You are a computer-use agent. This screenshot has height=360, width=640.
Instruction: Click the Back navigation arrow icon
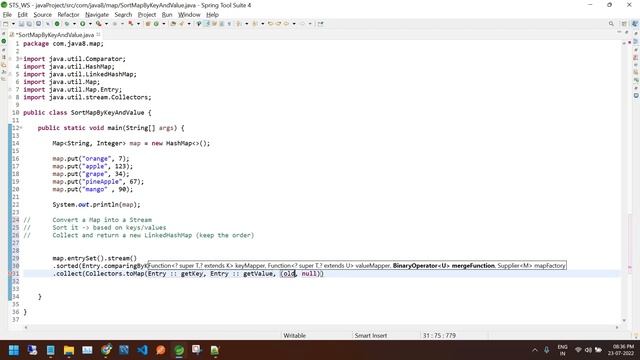287,24
